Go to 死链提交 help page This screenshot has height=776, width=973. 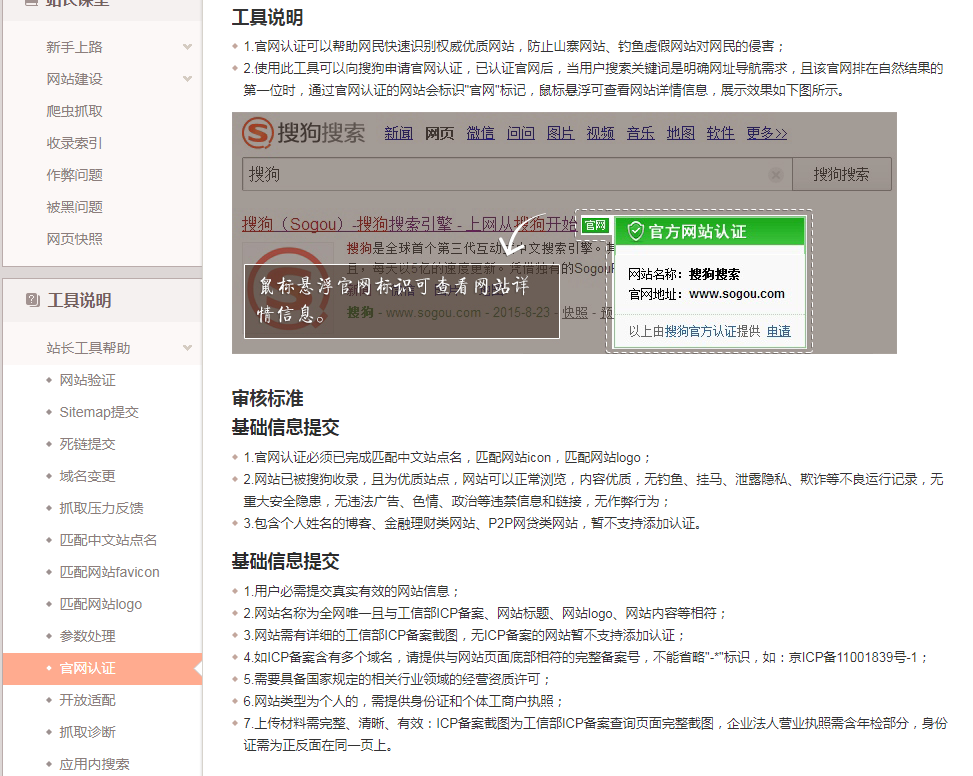click(87, 444)
